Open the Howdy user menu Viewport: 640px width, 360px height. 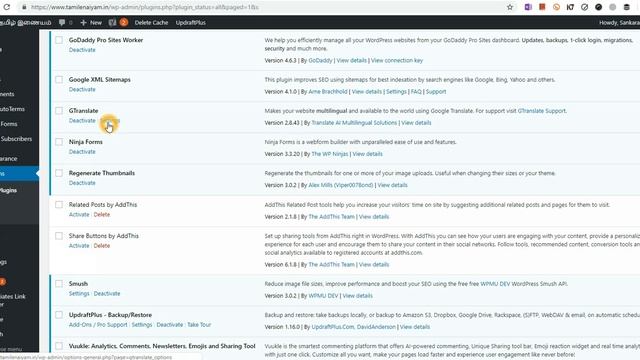tap(619, 22)
